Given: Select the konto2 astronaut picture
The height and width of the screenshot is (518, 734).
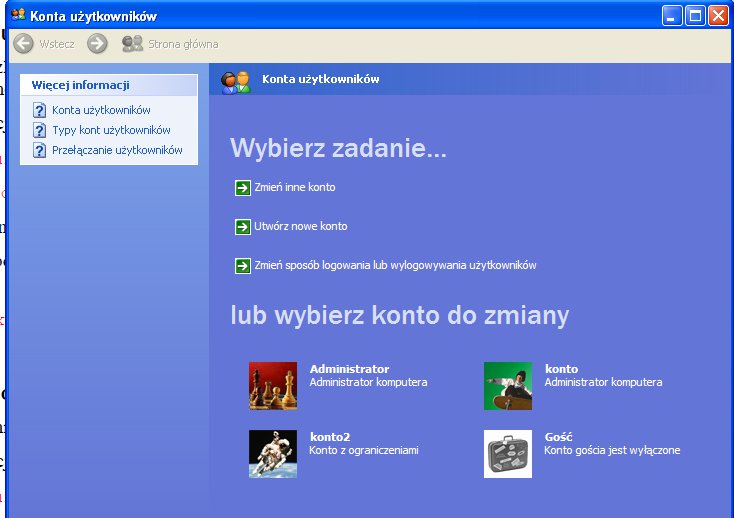Looking at the screenshot, I should [273, 454].
